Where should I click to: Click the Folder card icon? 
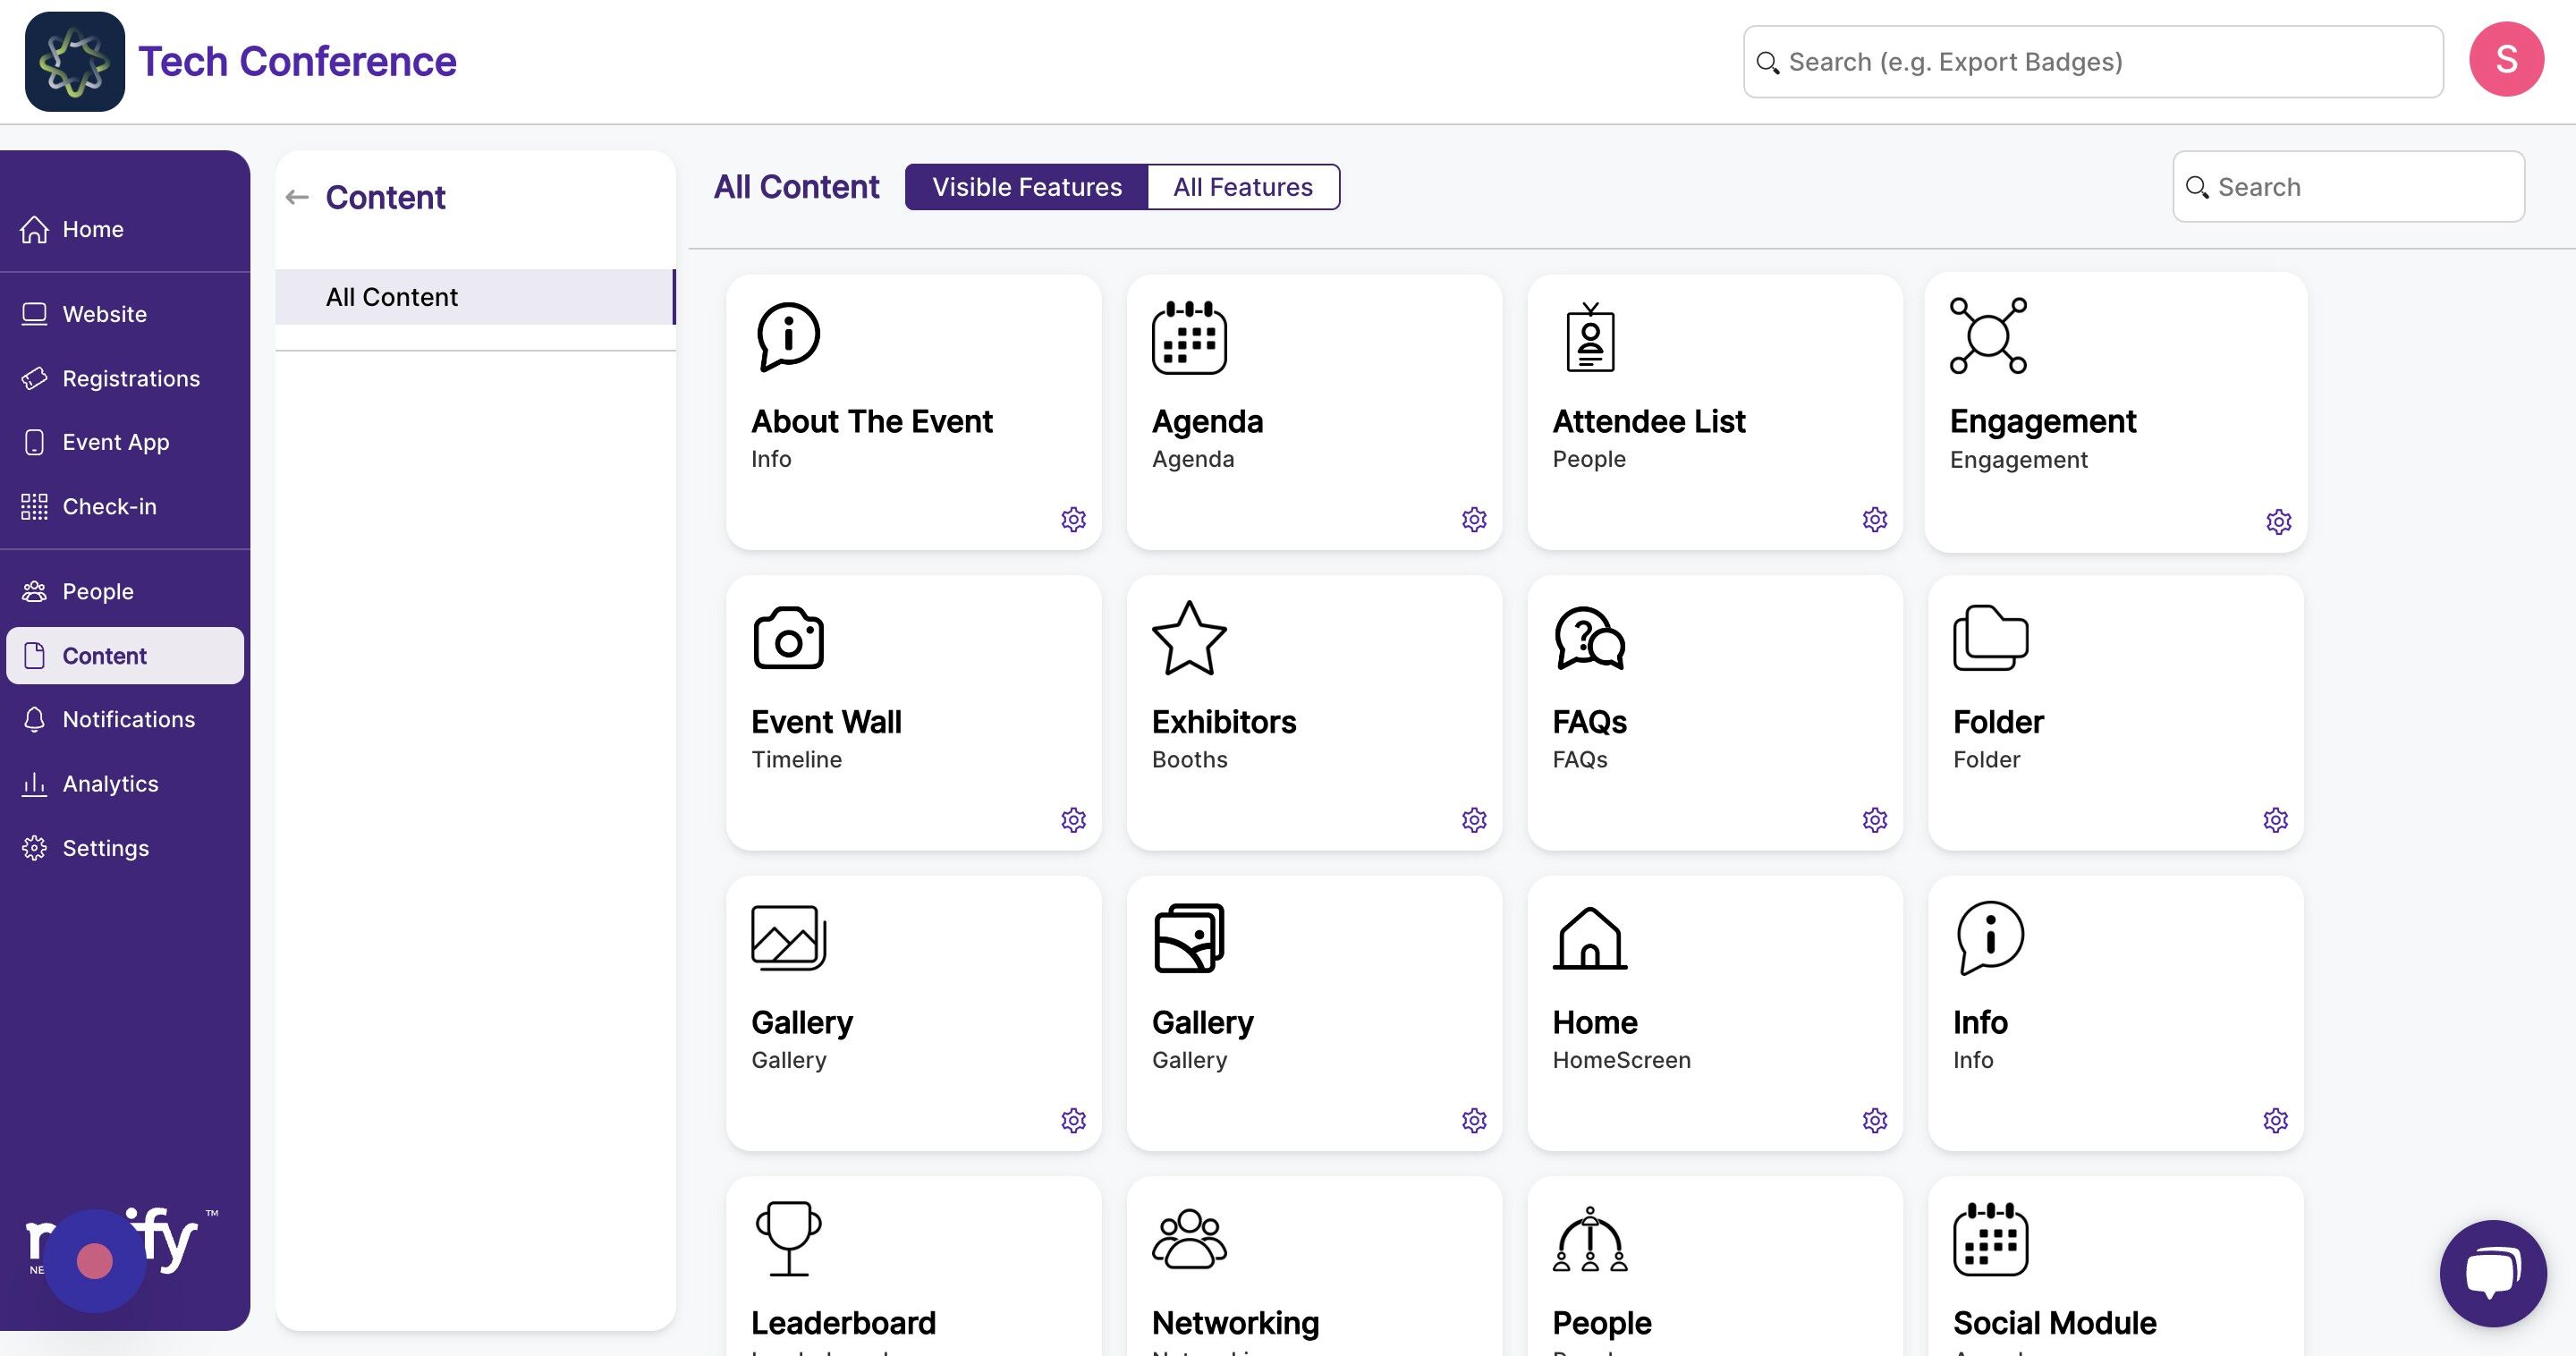coord(1990,638)
